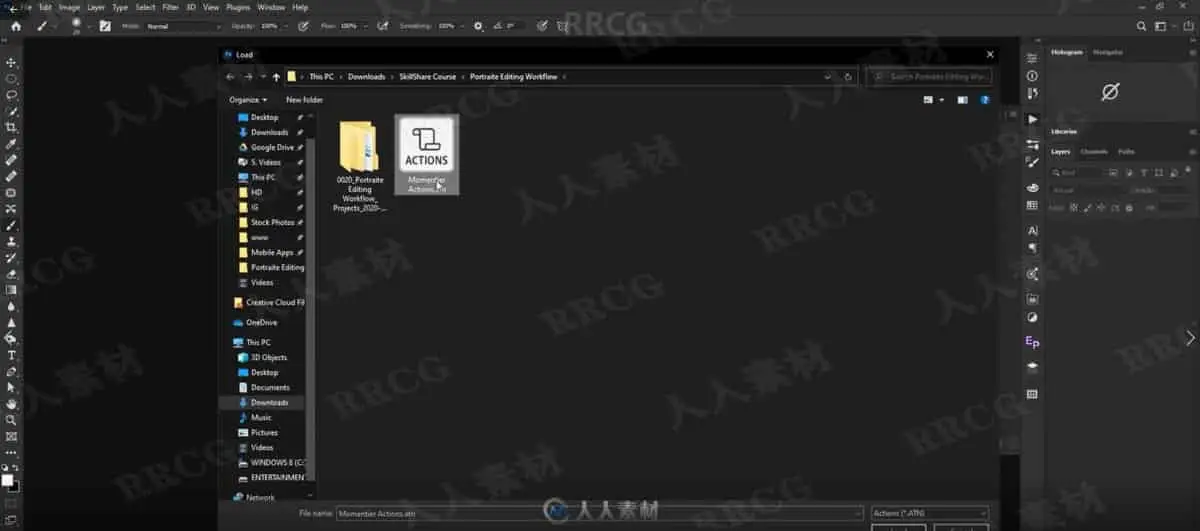Select OneDrive in navigation pane
1200x531 pixels.
tap(255, 322)
